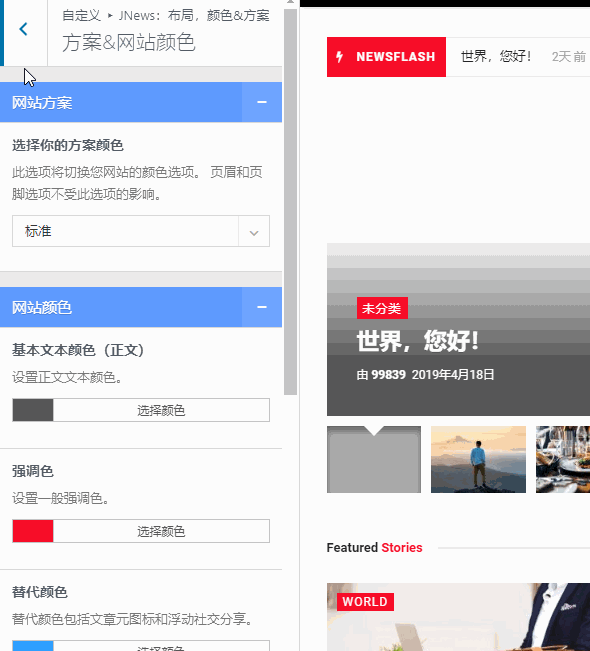This screenshot has height=651, width=590.
Task: Click the 2天 前 timestamp in ticker
Action: [x=568, y=56]
